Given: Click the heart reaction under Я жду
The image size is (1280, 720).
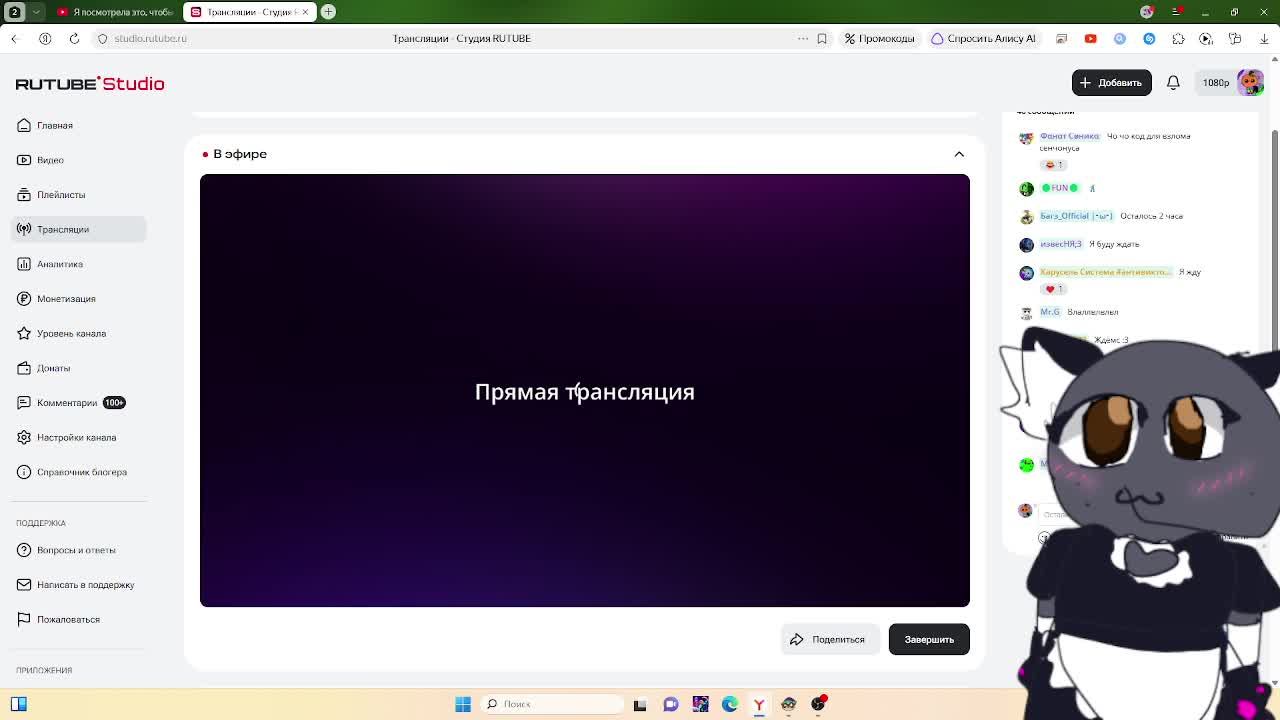Looking at the screenshot, I should click(x=1053, y=289).
